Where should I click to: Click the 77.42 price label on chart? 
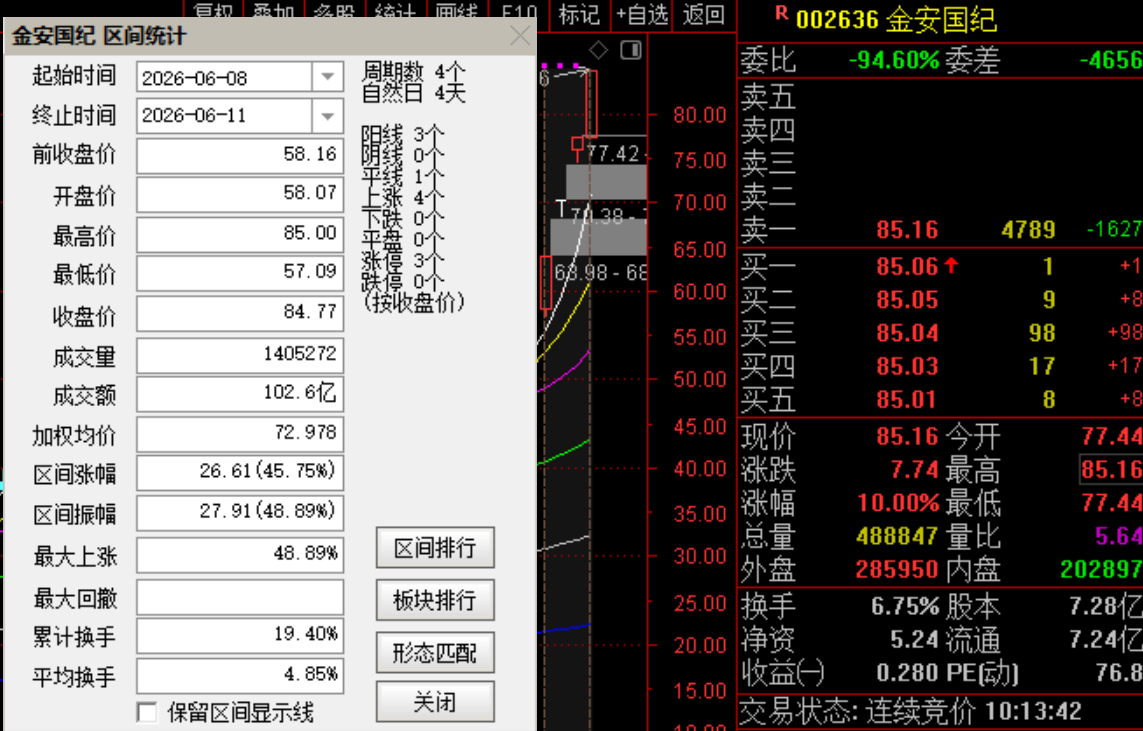[x=613, y=154]
